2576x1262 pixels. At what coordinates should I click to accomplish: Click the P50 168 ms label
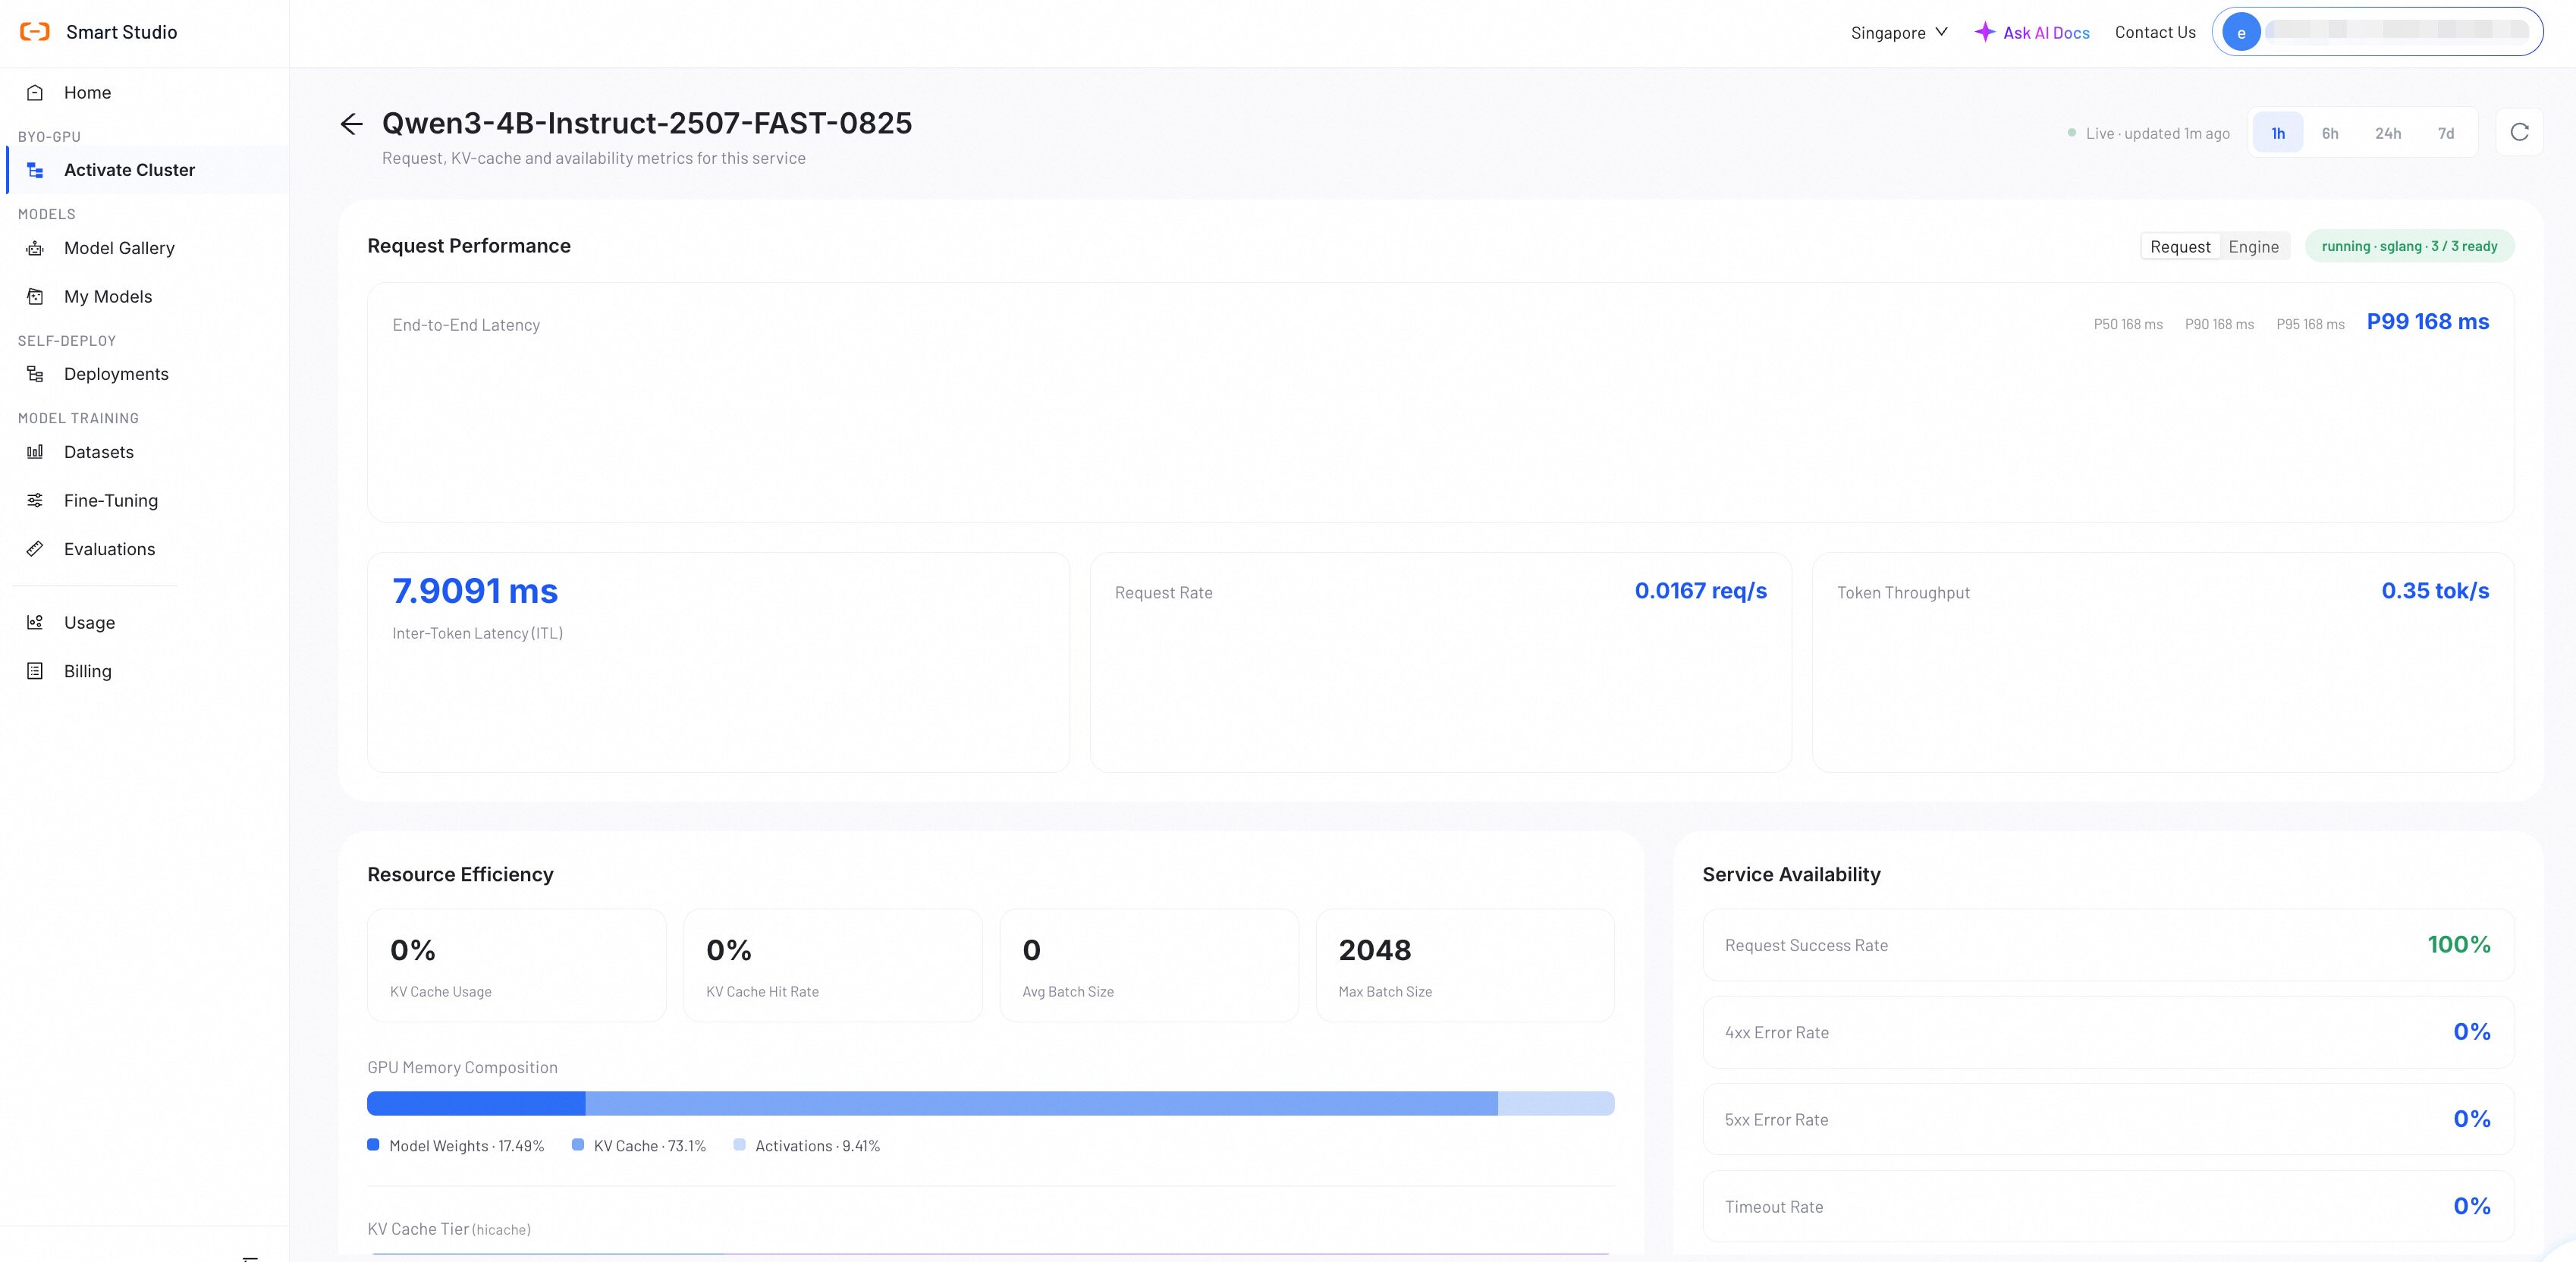[x=2128, y=324]
